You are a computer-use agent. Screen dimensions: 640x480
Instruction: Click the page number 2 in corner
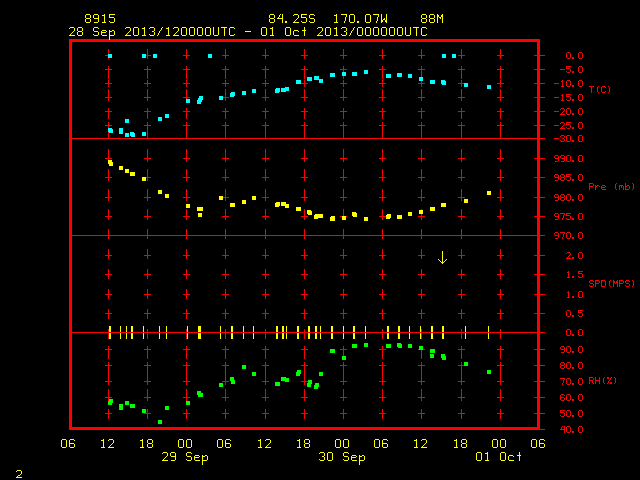(19, 474)
